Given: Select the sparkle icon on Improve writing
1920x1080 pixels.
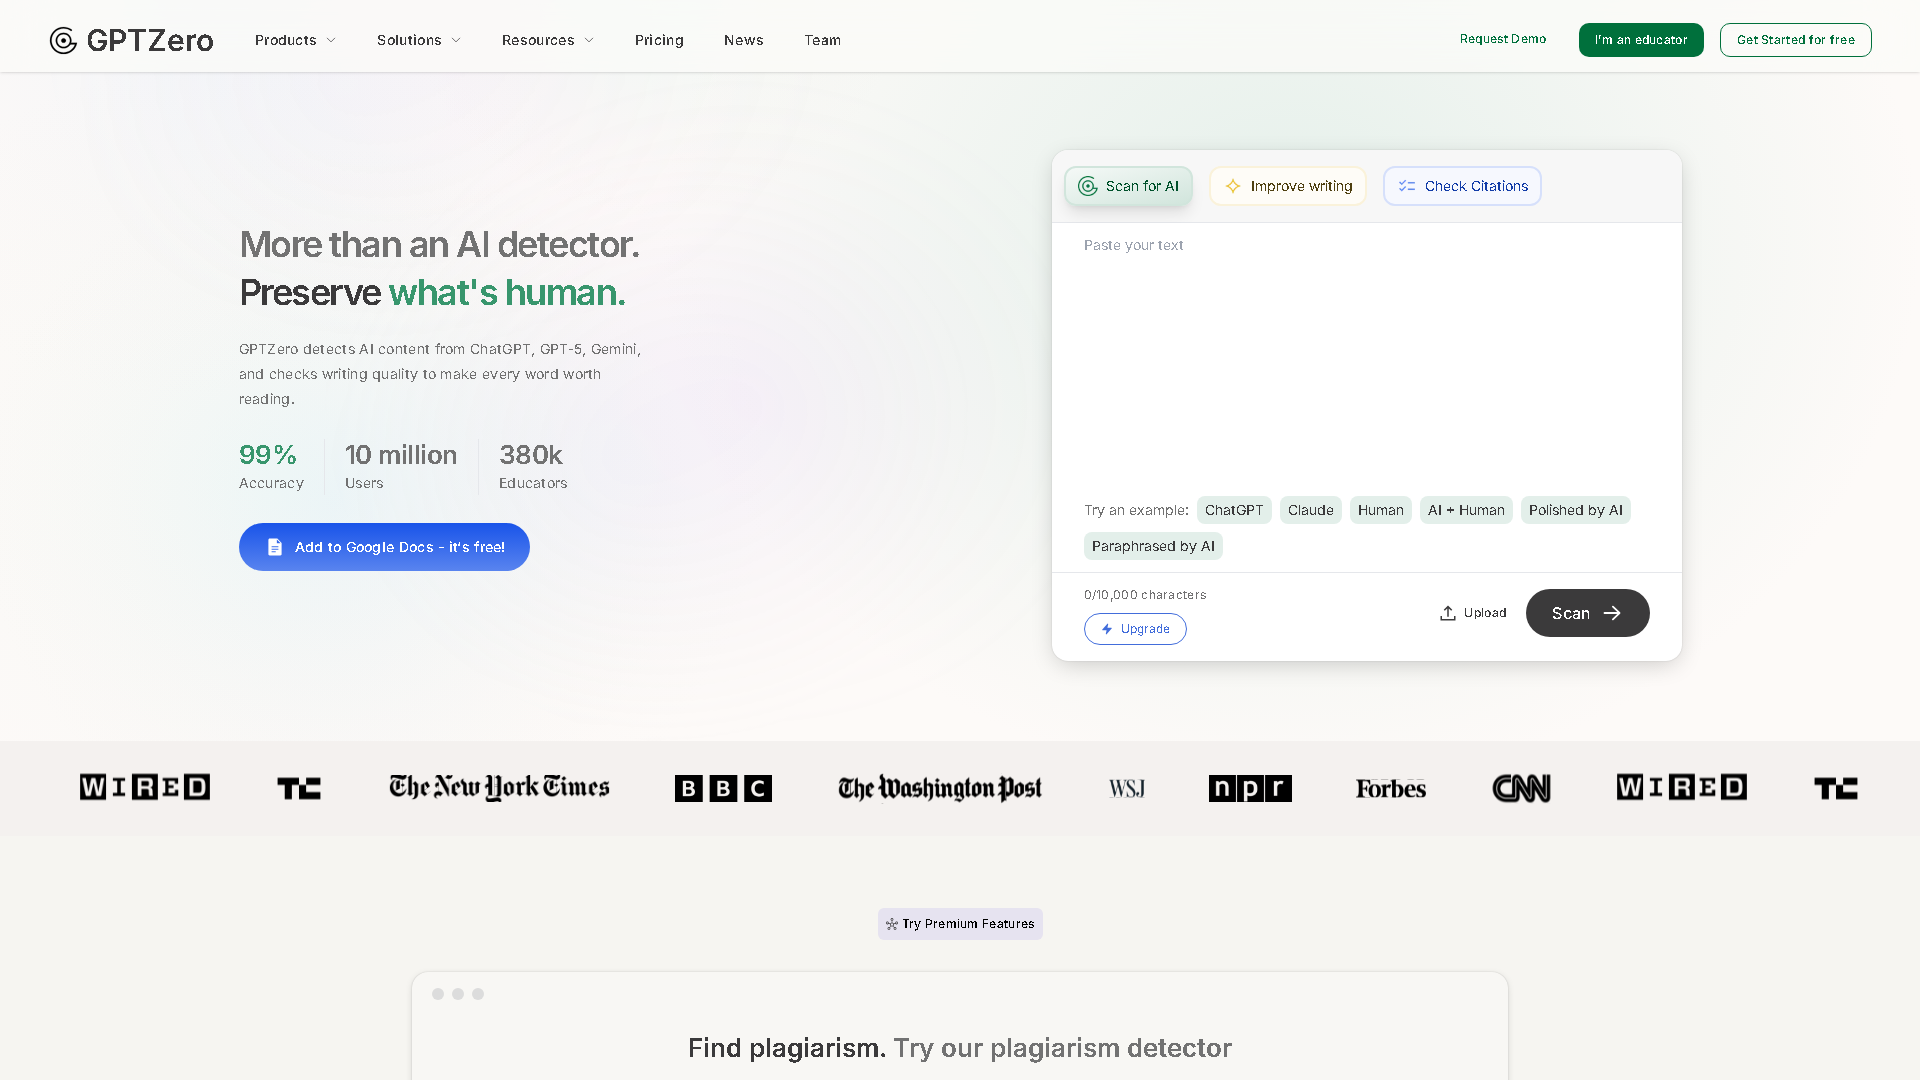Looking at the screenshot, I should click(x=1233, y=186).
